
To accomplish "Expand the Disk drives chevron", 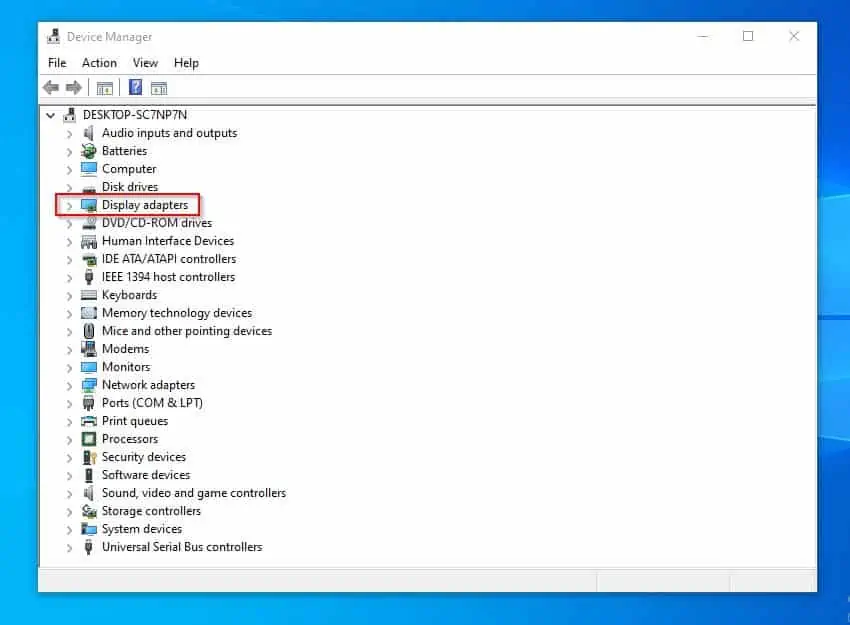I will click(69, 188).
